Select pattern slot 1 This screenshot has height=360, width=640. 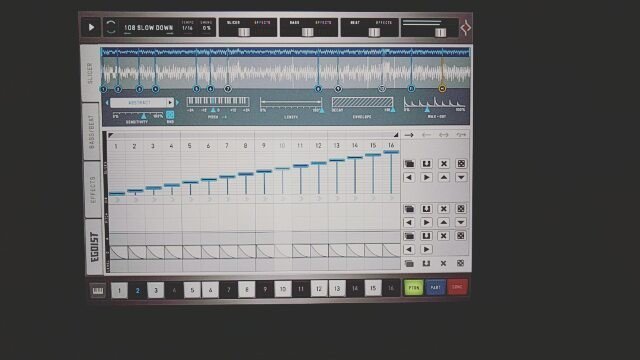(x=119, y=291)
